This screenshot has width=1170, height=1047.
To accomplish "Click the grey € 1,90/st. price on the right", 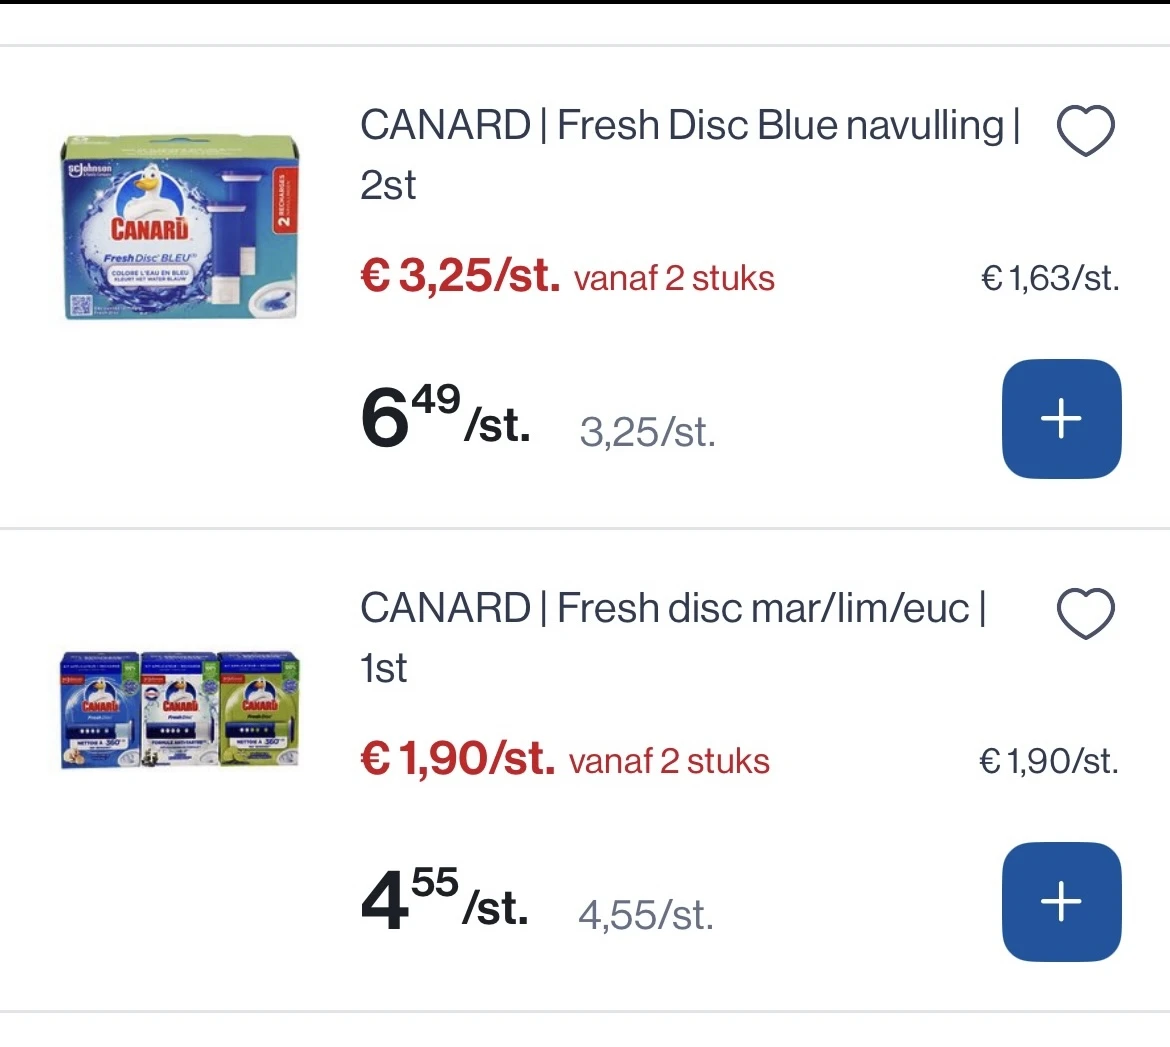I will [x=1048, y=762].
